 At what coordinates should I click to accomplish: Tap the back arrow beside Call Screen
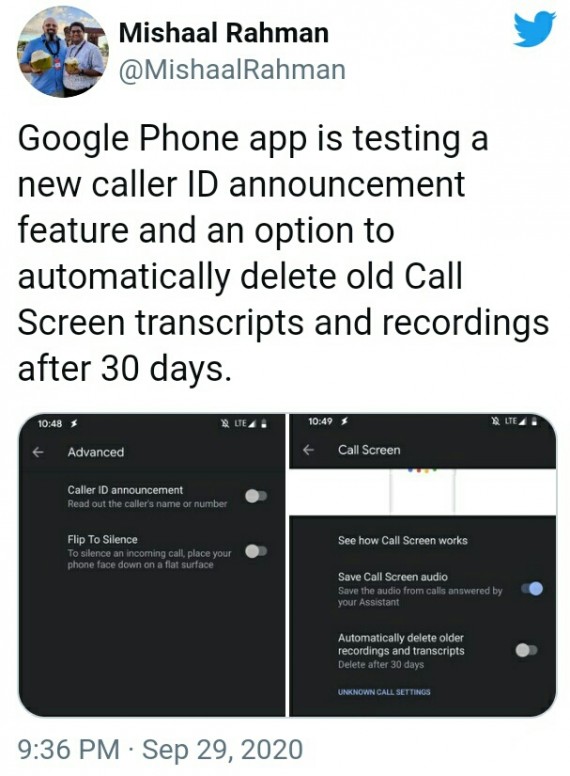pos(308,450)
